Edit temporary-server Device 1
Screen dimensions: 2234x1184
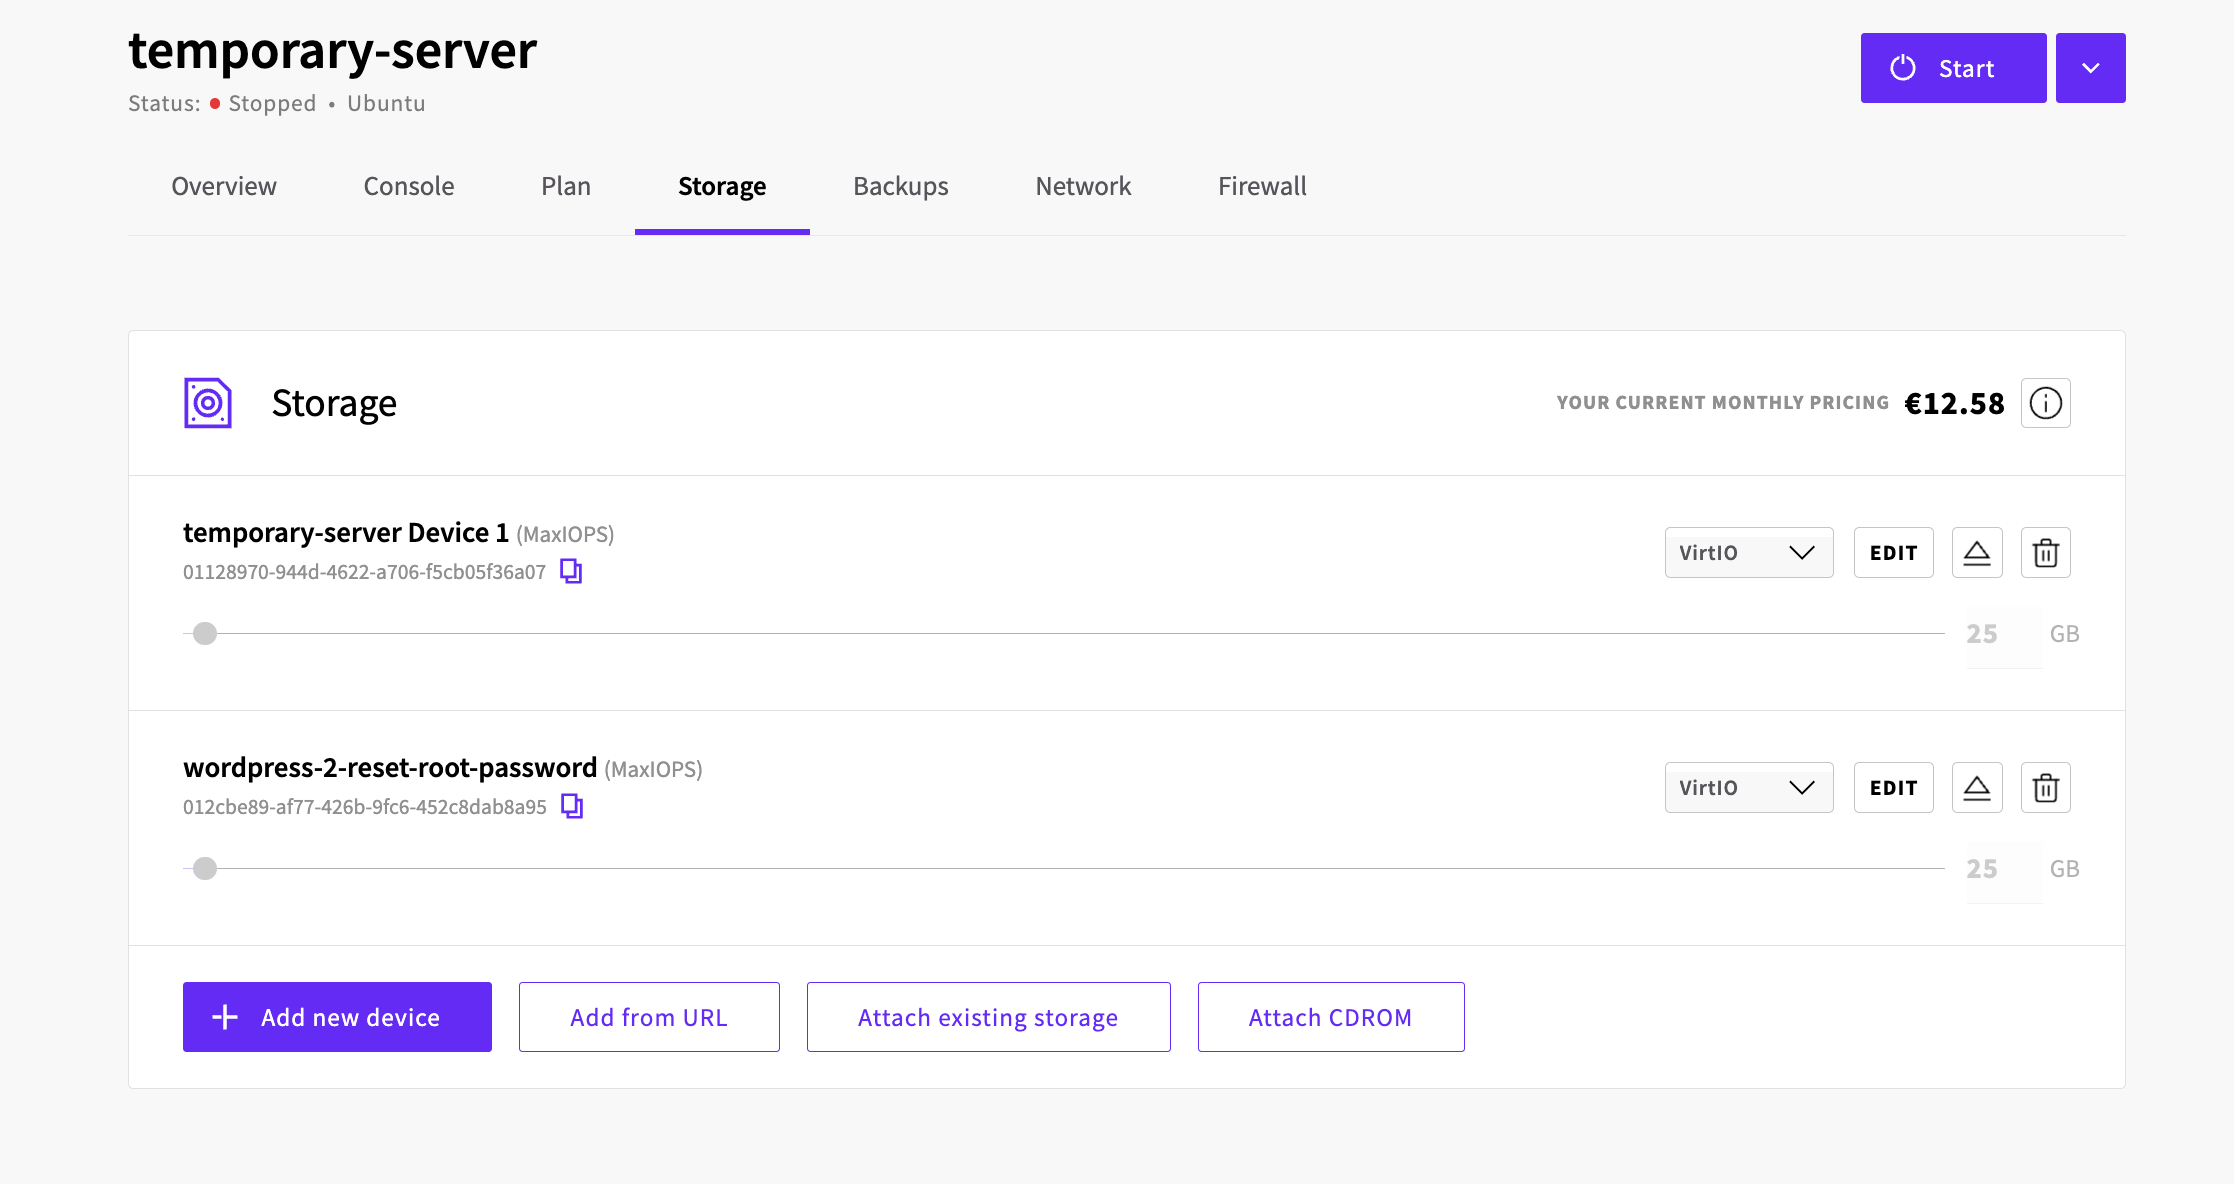pos(1894,552)
